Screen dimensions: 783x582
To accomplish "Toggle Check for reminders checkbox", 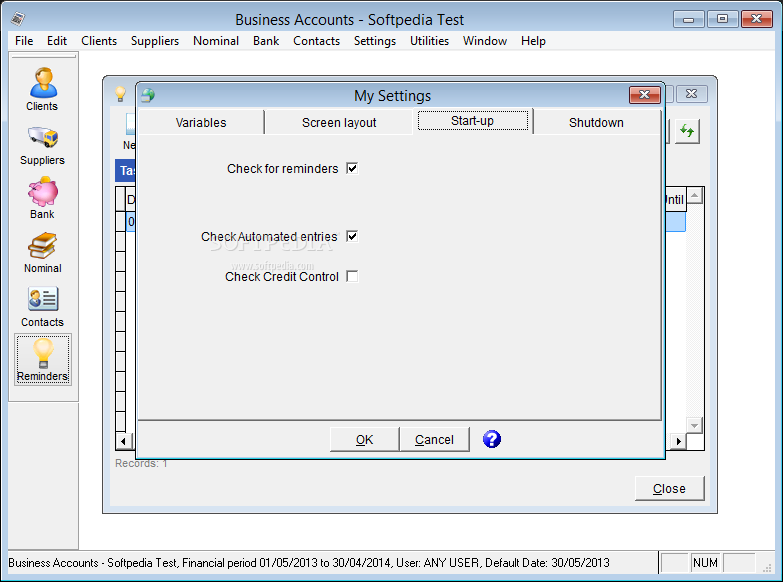I will pyautogui.click(x=352, y=168).
